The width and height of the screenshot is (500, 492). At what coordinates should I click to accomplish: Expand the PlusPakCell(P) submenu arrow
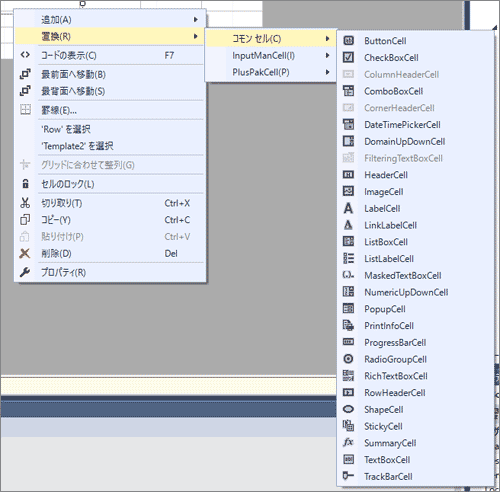coord(327,72)
